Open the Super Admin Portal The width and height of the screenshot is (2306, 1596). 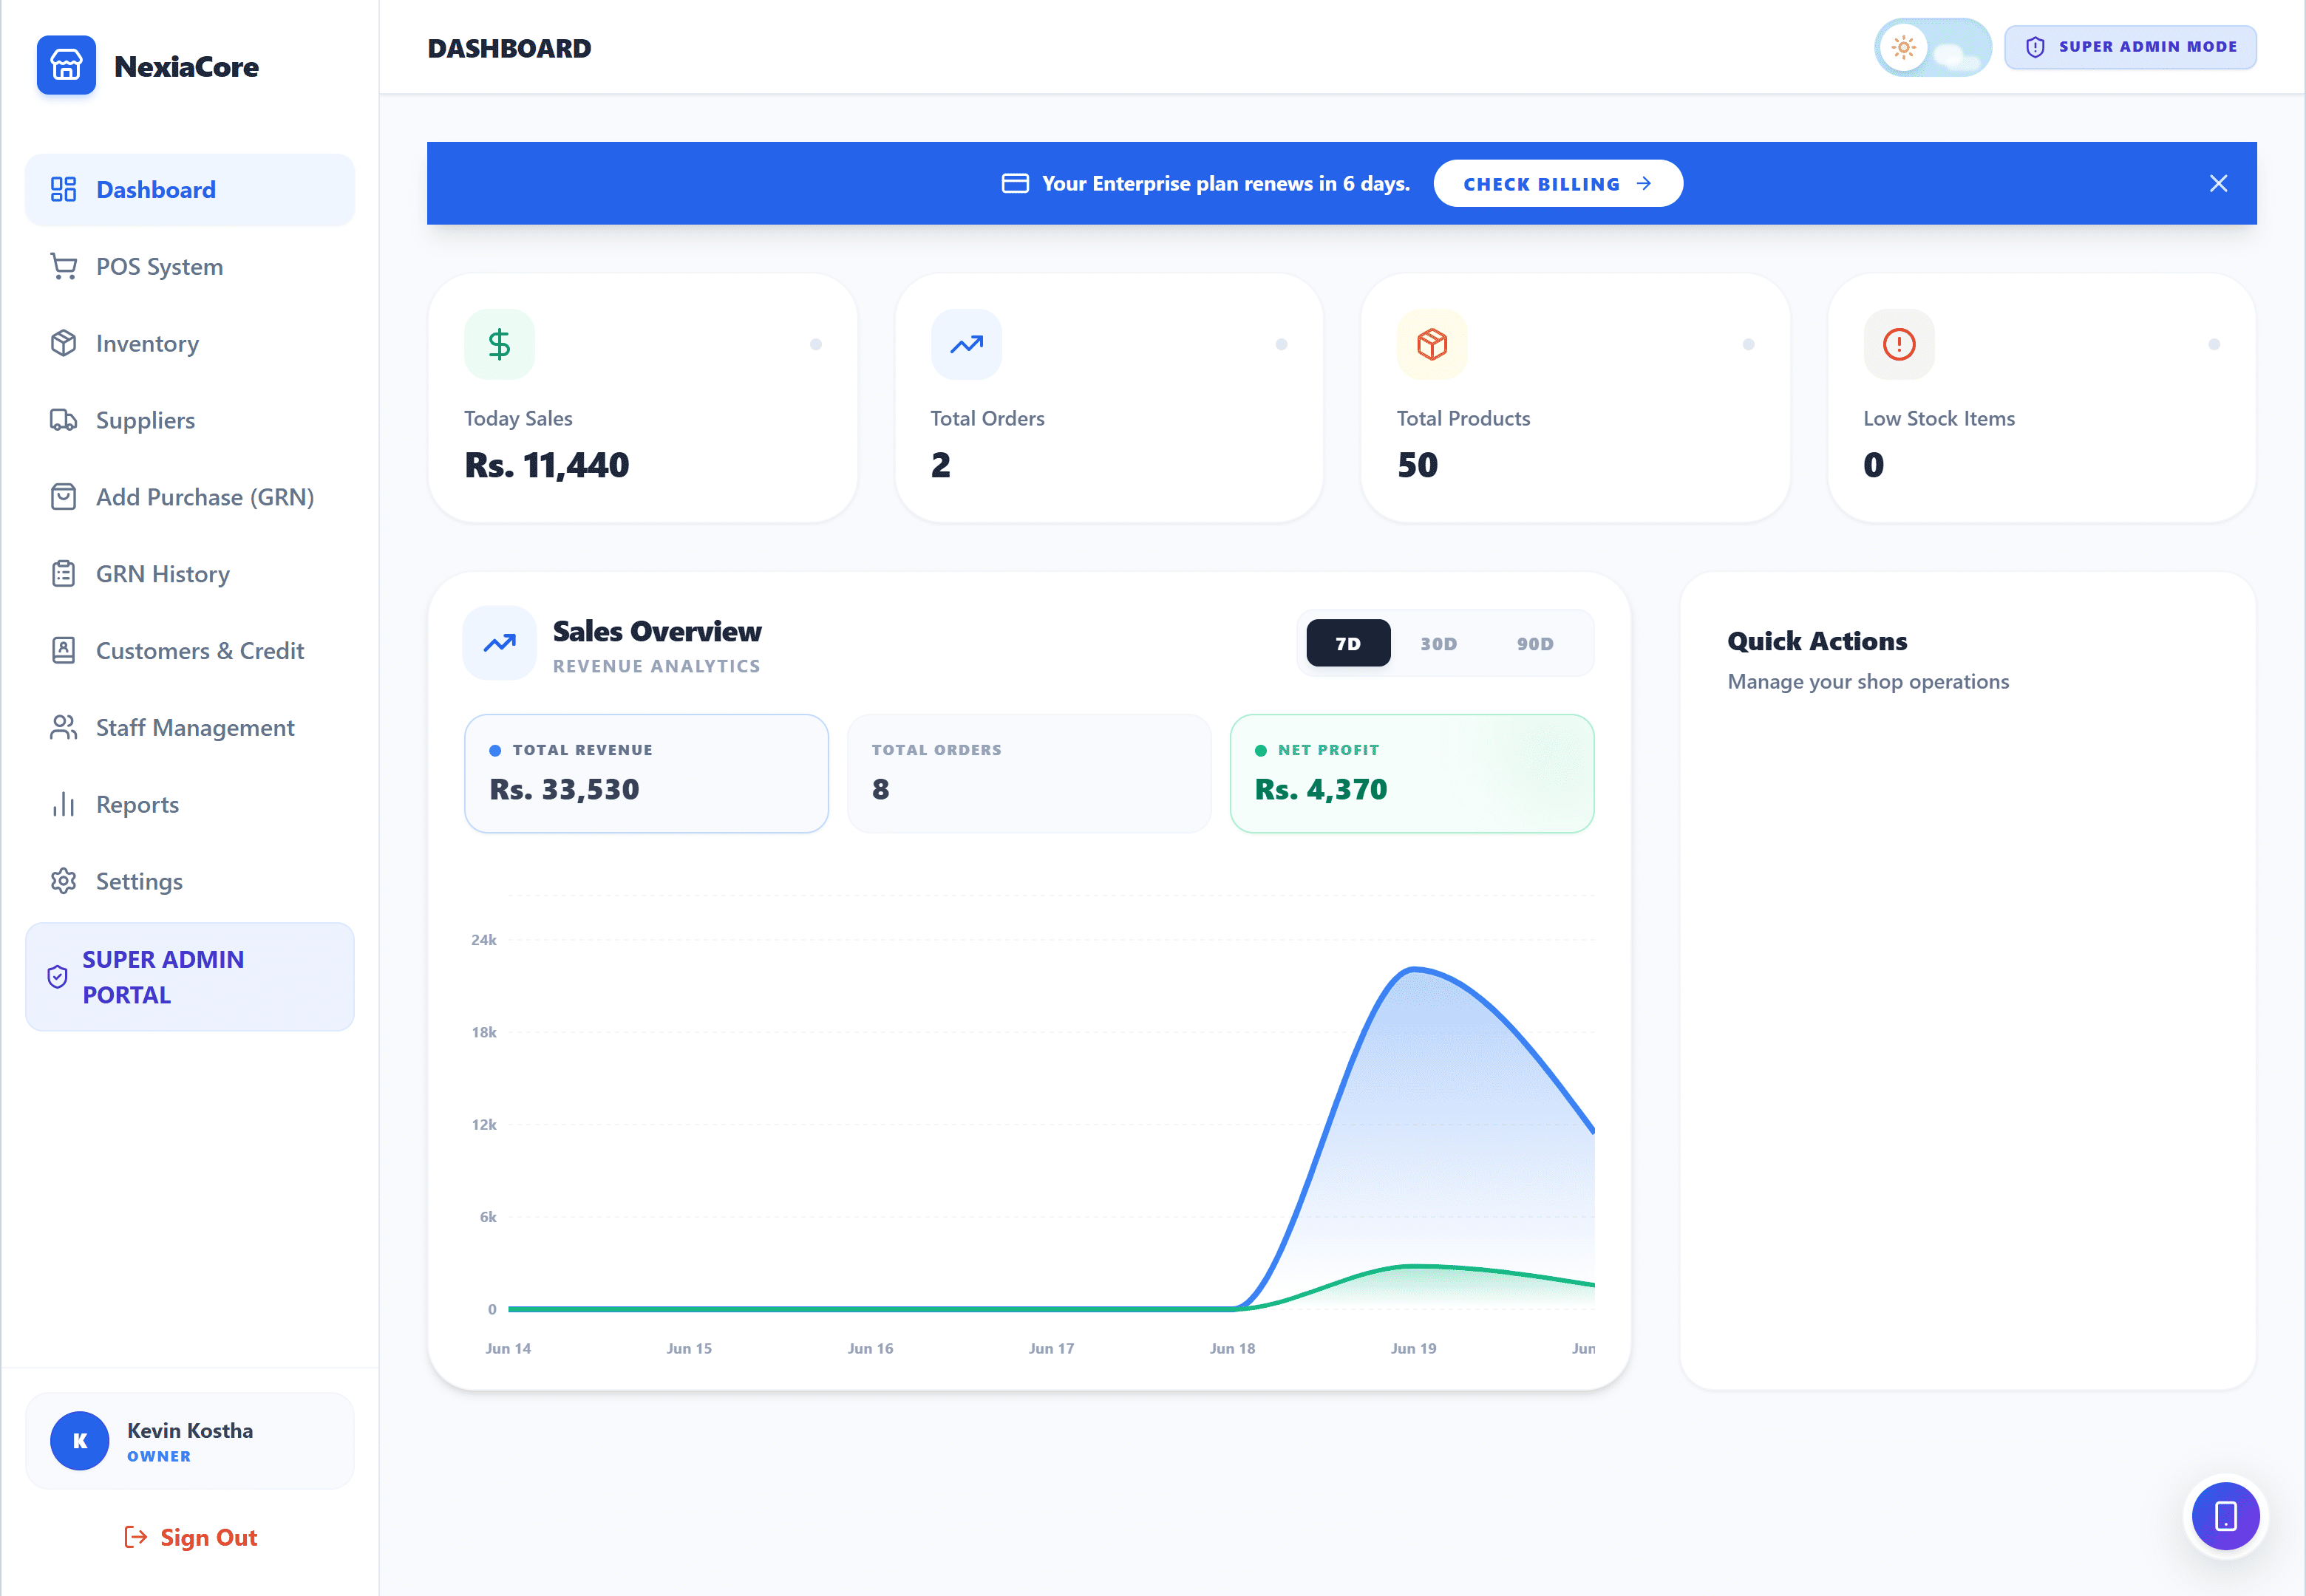[190, 977]
